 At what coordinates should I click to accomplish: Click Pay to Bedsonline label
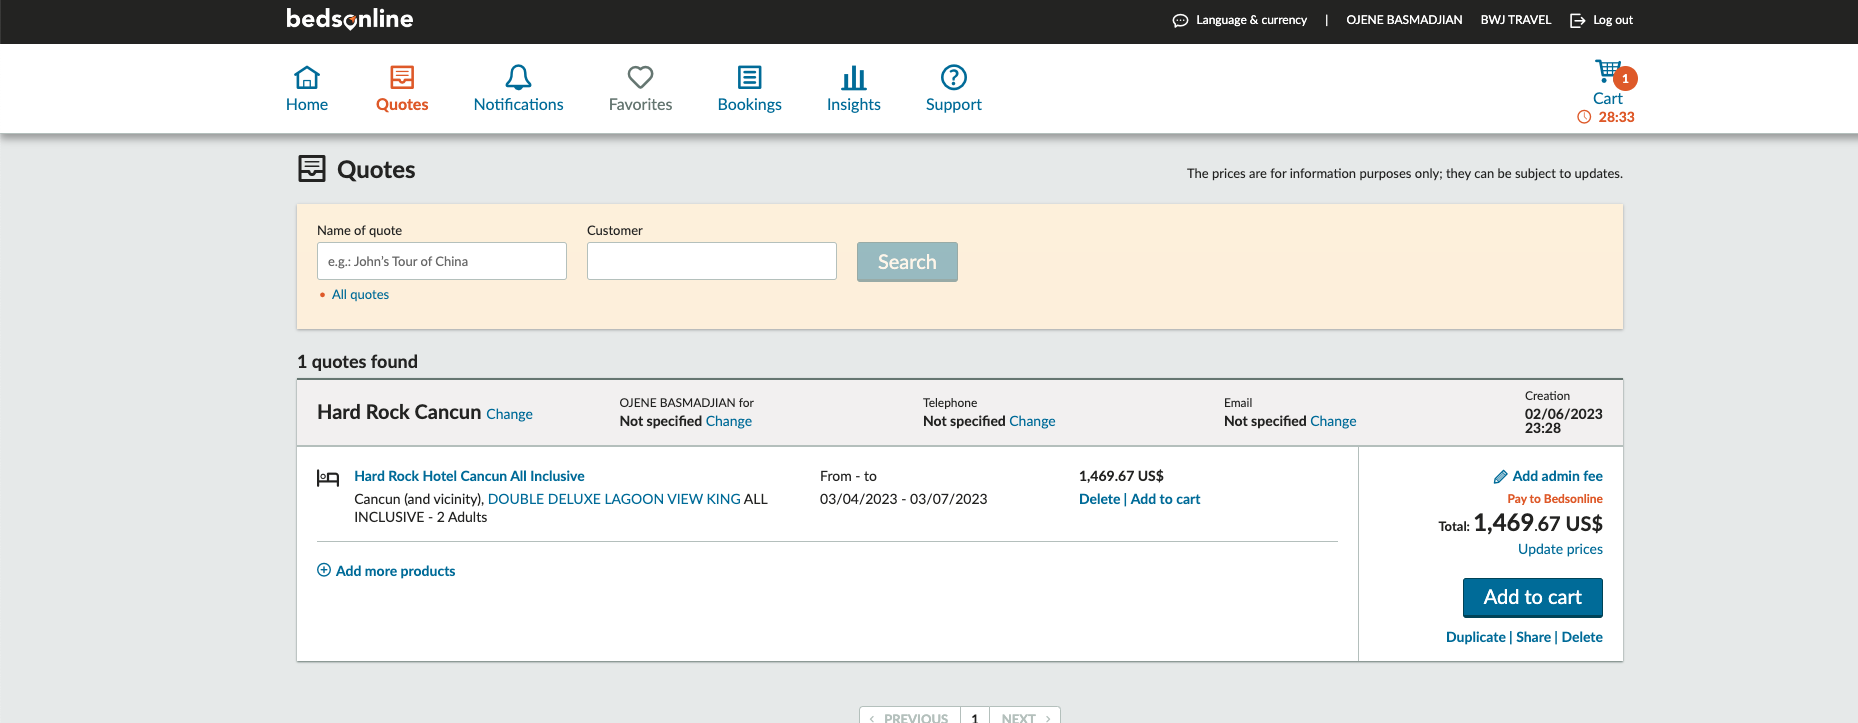[1555, 499]
